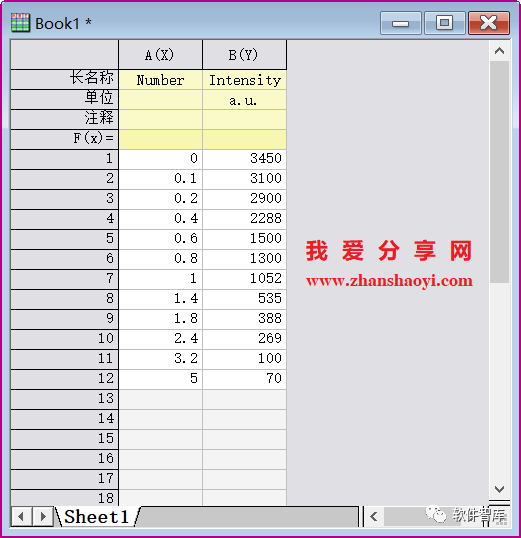Click the F(x)= cell of column A
The width and height of the screenshot is (521, 538).
[x=160, y=139]
